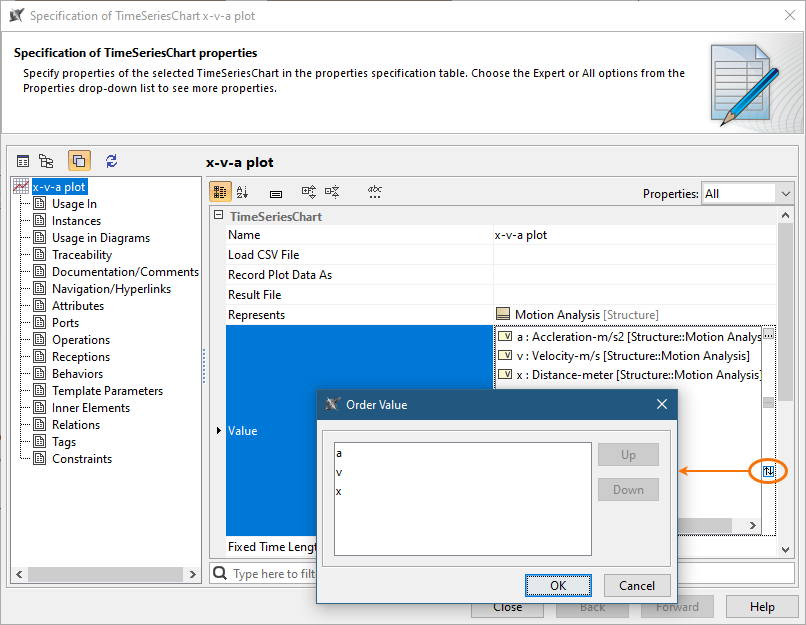Viewport: 806px width, 625px height.
Task: Select Traceability in the left tree
Action: (82, 255)
